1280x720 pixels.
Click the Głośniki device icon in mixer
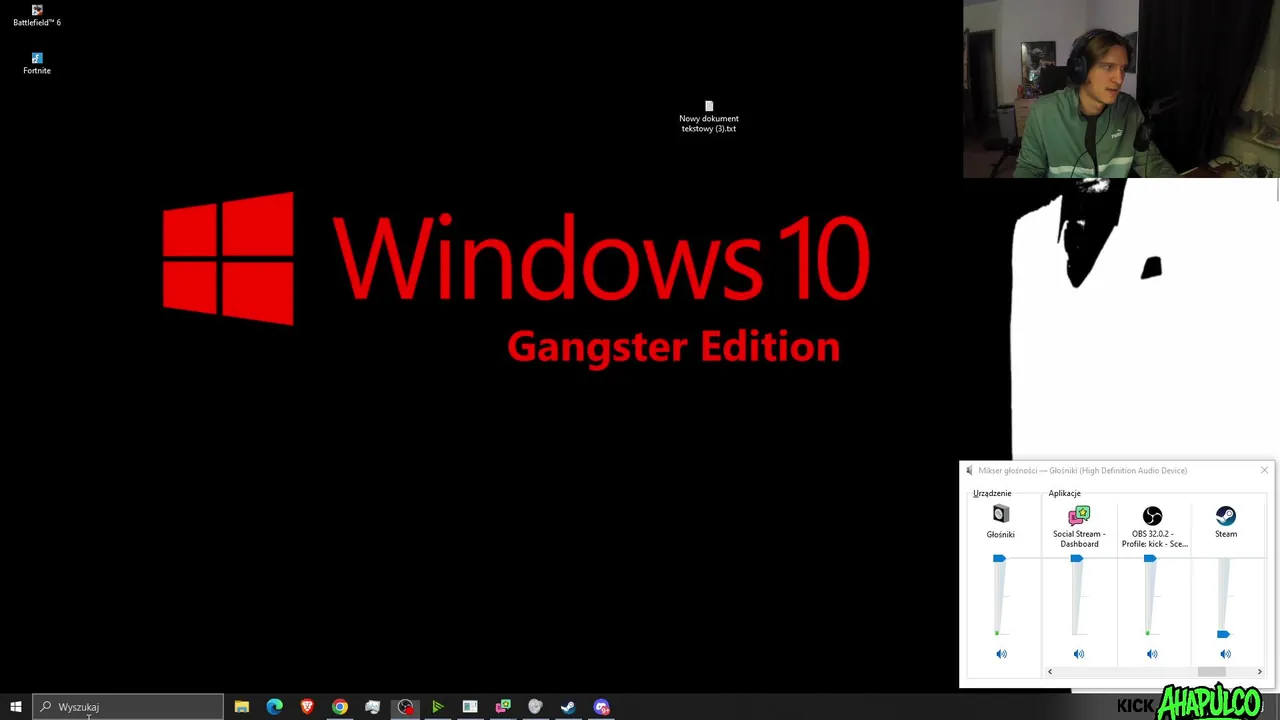tap(1001, 514)
